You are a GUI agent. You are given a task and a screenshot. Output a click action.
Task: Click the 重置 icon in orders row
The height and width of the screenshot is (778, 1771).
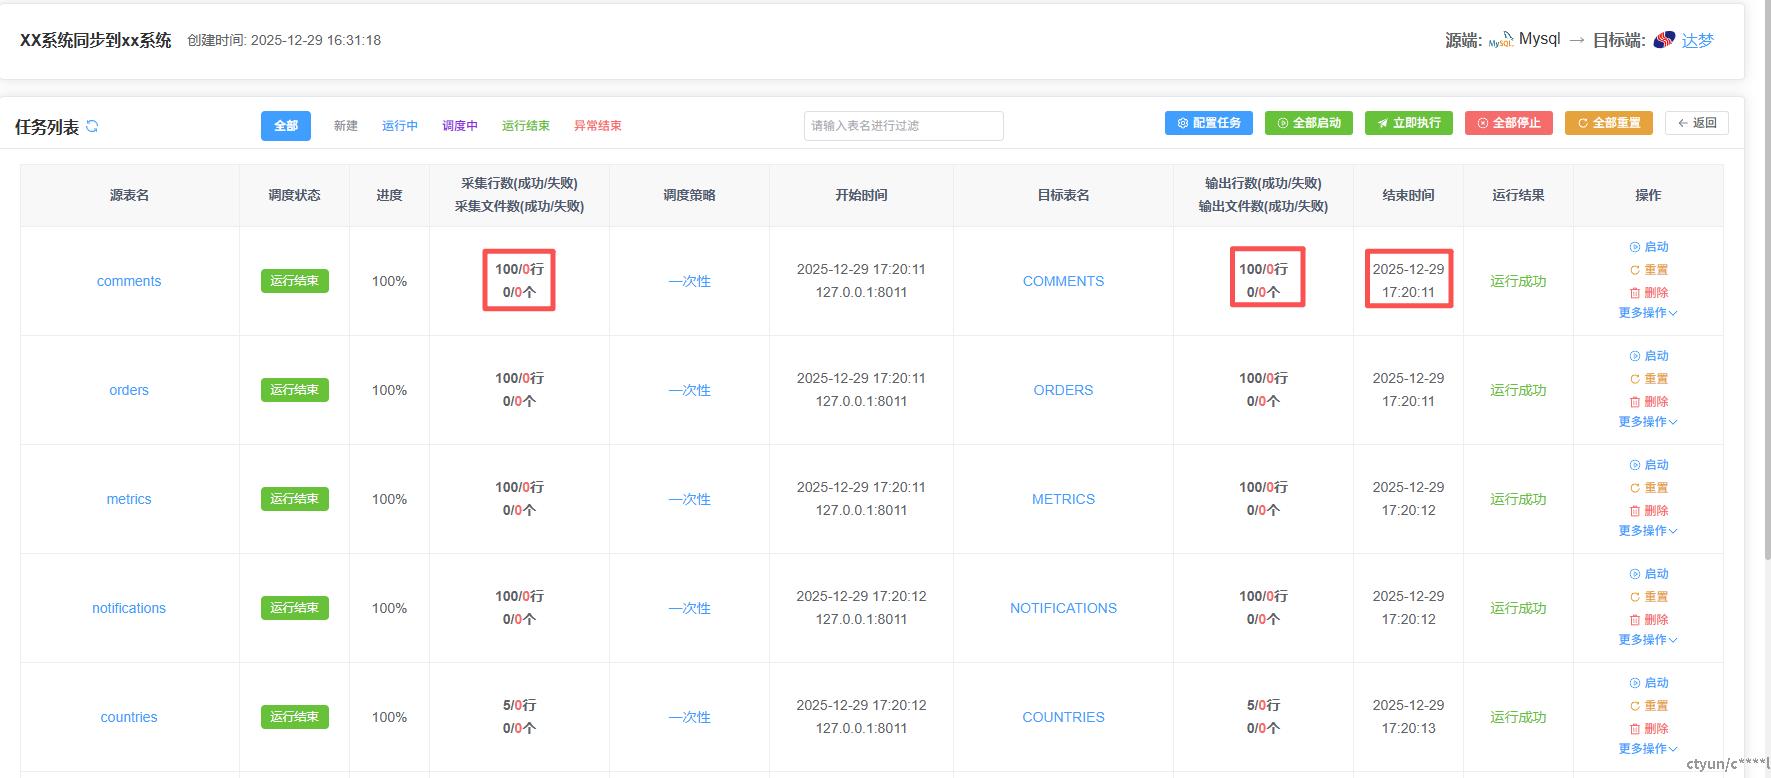click(1635, 379)
